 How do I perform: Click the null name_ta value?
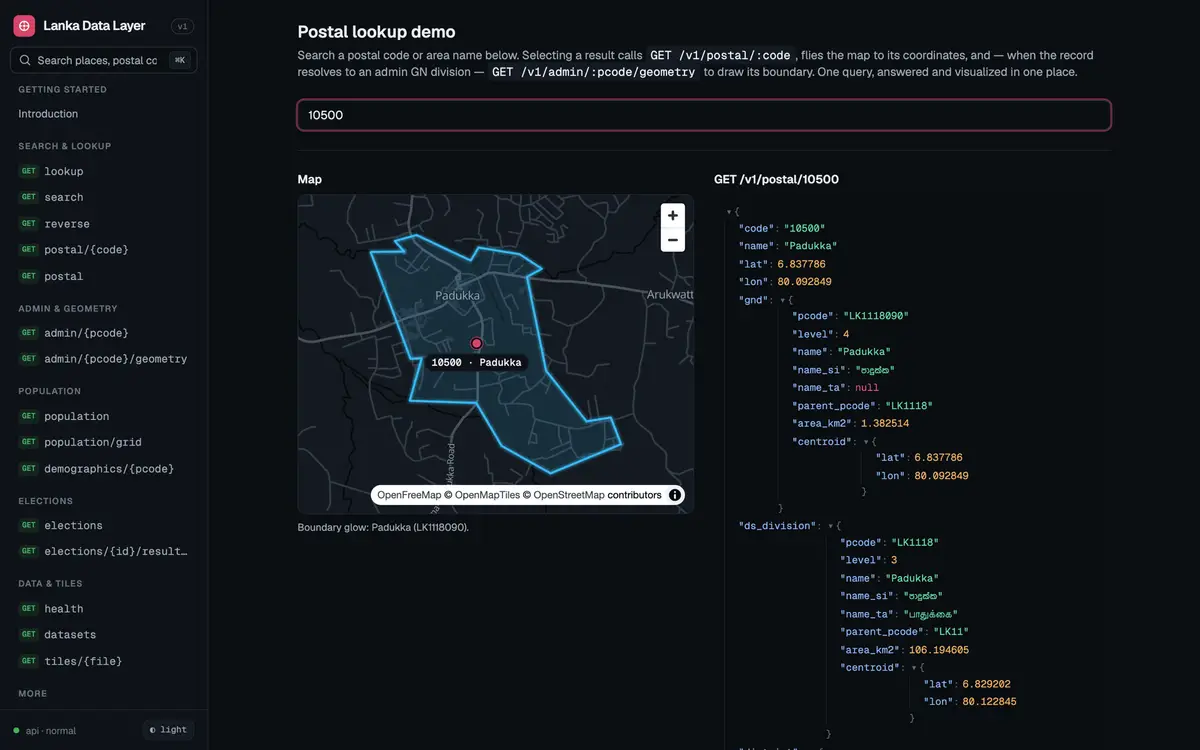[867, 387]
